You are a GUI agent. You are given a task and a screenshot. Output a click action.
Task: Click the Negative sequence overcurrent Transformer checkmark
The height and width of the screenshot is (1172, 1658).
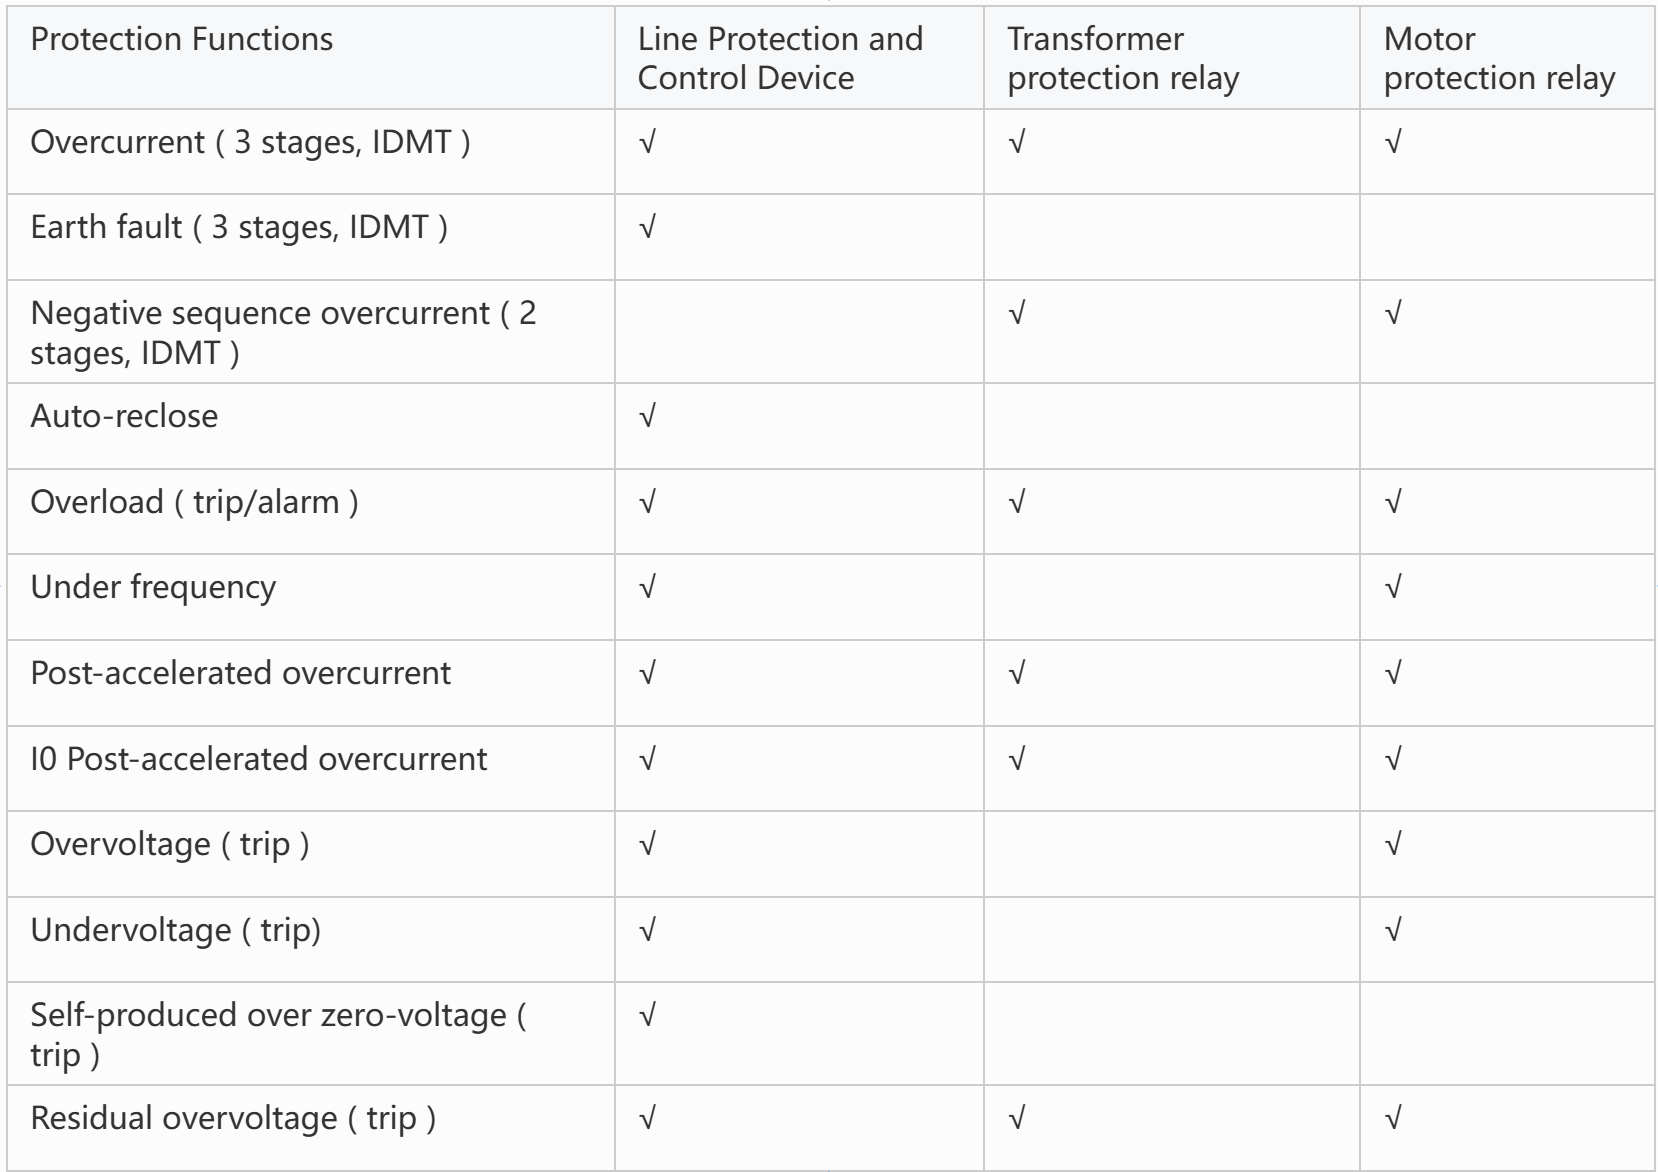click(x=1017, y=313)
